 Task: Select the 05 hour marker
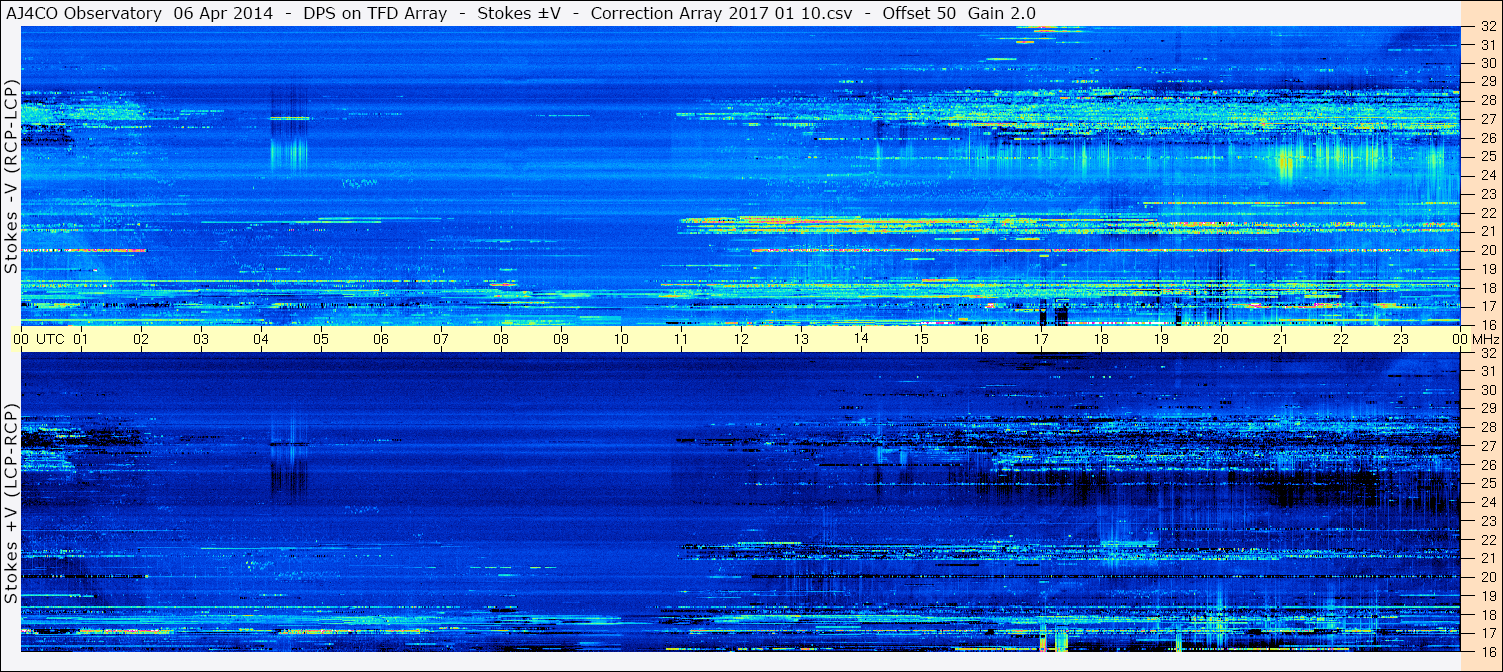(321, 339)
